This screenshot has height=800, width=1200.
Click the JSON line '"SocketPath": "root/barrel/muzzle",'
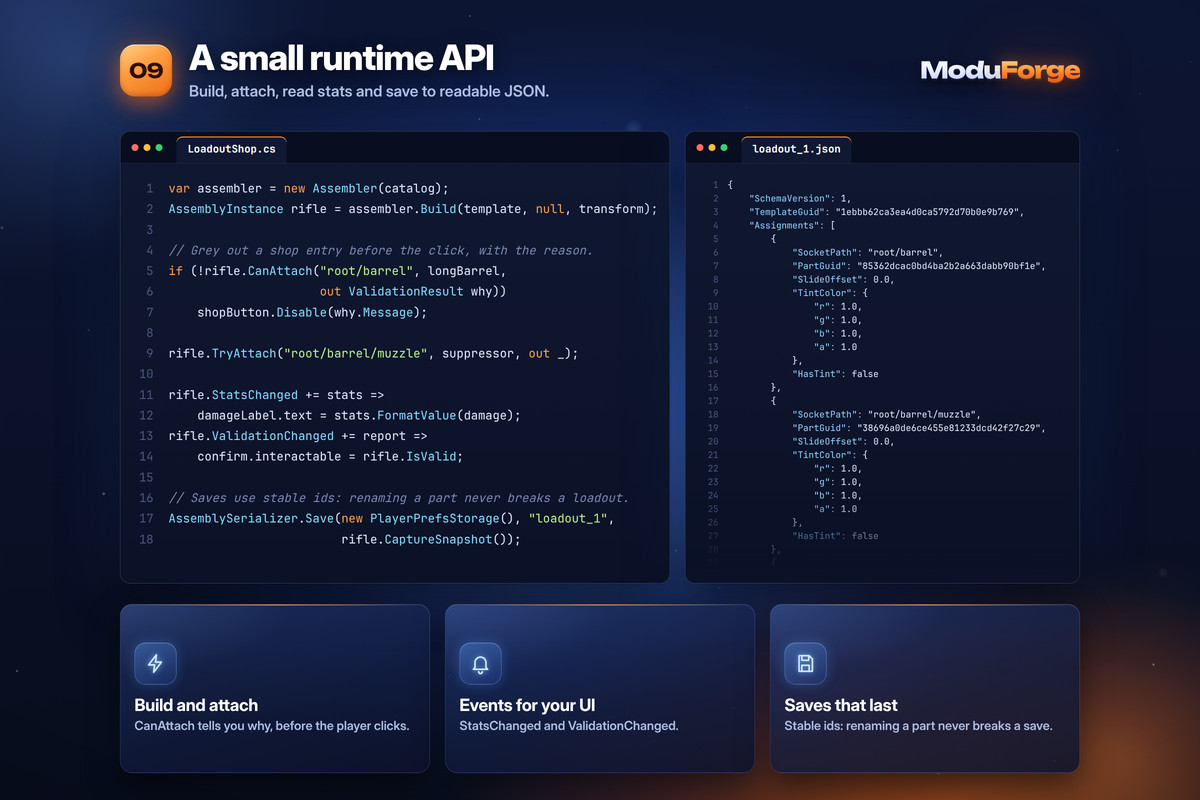(x=887, y=414)
